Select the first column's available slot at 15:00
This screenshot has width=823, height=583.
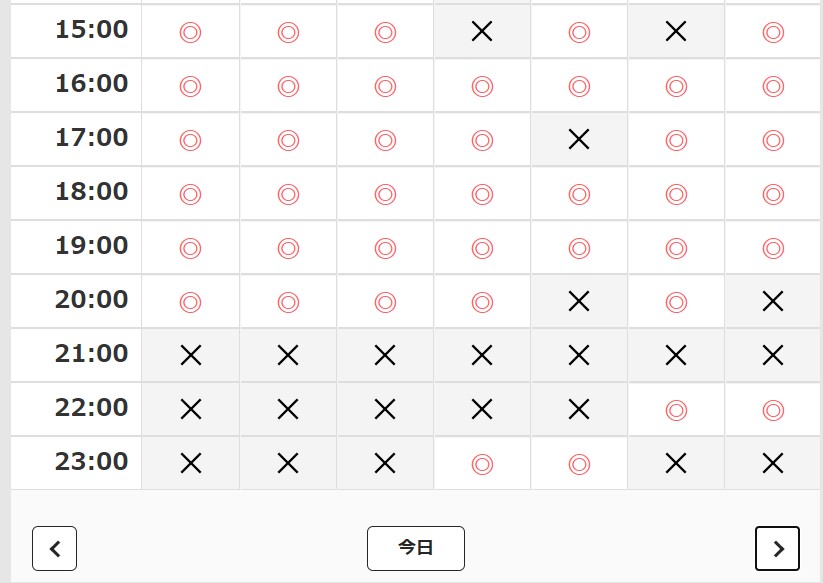point(190,31)
